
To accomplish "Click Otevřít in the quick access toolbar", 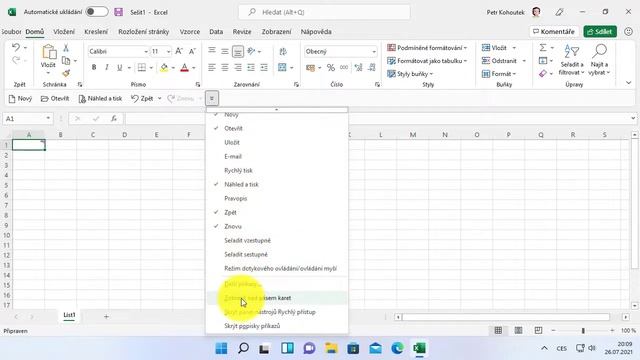I will [55, 98].
